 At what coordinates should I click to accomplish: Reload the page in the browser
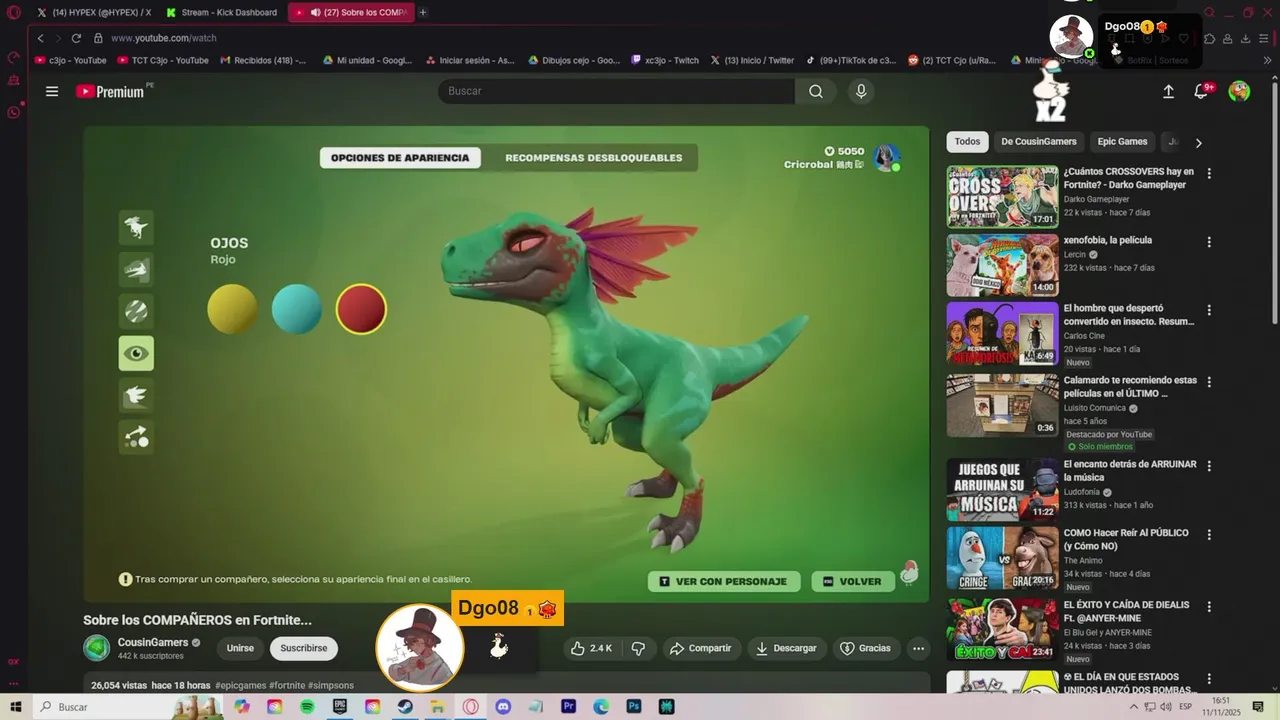[76, 38]
